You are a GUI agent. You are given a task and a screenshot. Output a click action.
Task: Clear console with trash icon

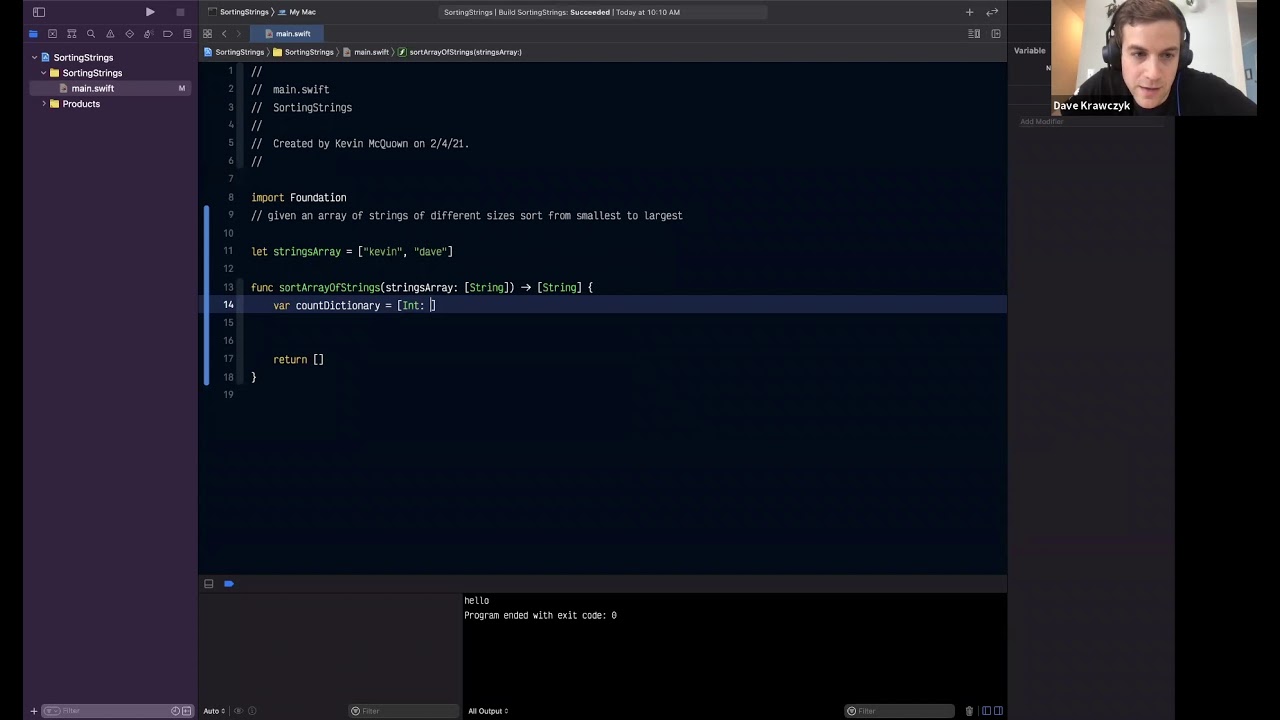point(969,711)
